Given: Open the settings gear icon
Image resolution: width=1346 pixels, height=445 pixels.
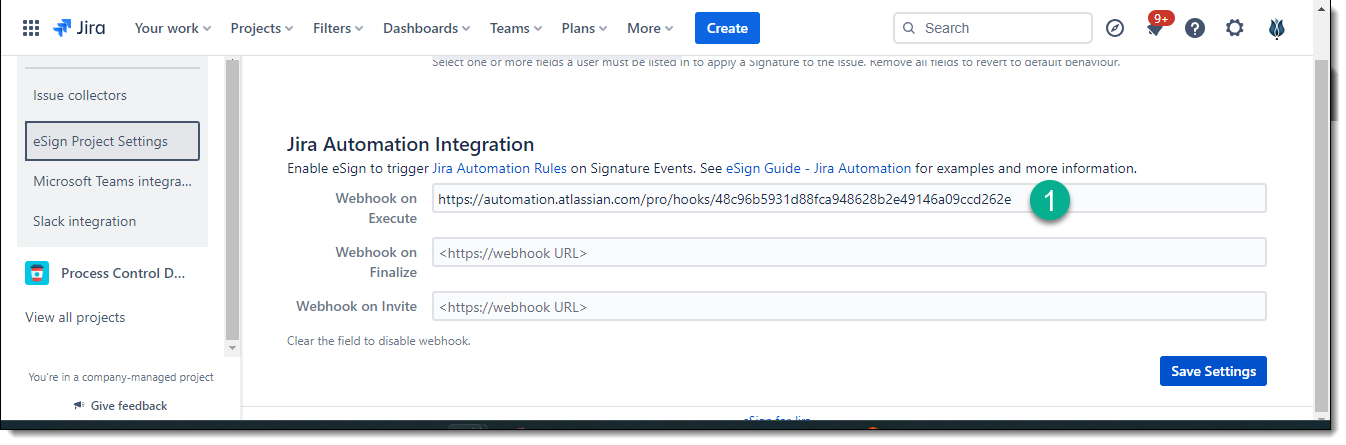Looking at the screenshot, I should point(1235,28).
